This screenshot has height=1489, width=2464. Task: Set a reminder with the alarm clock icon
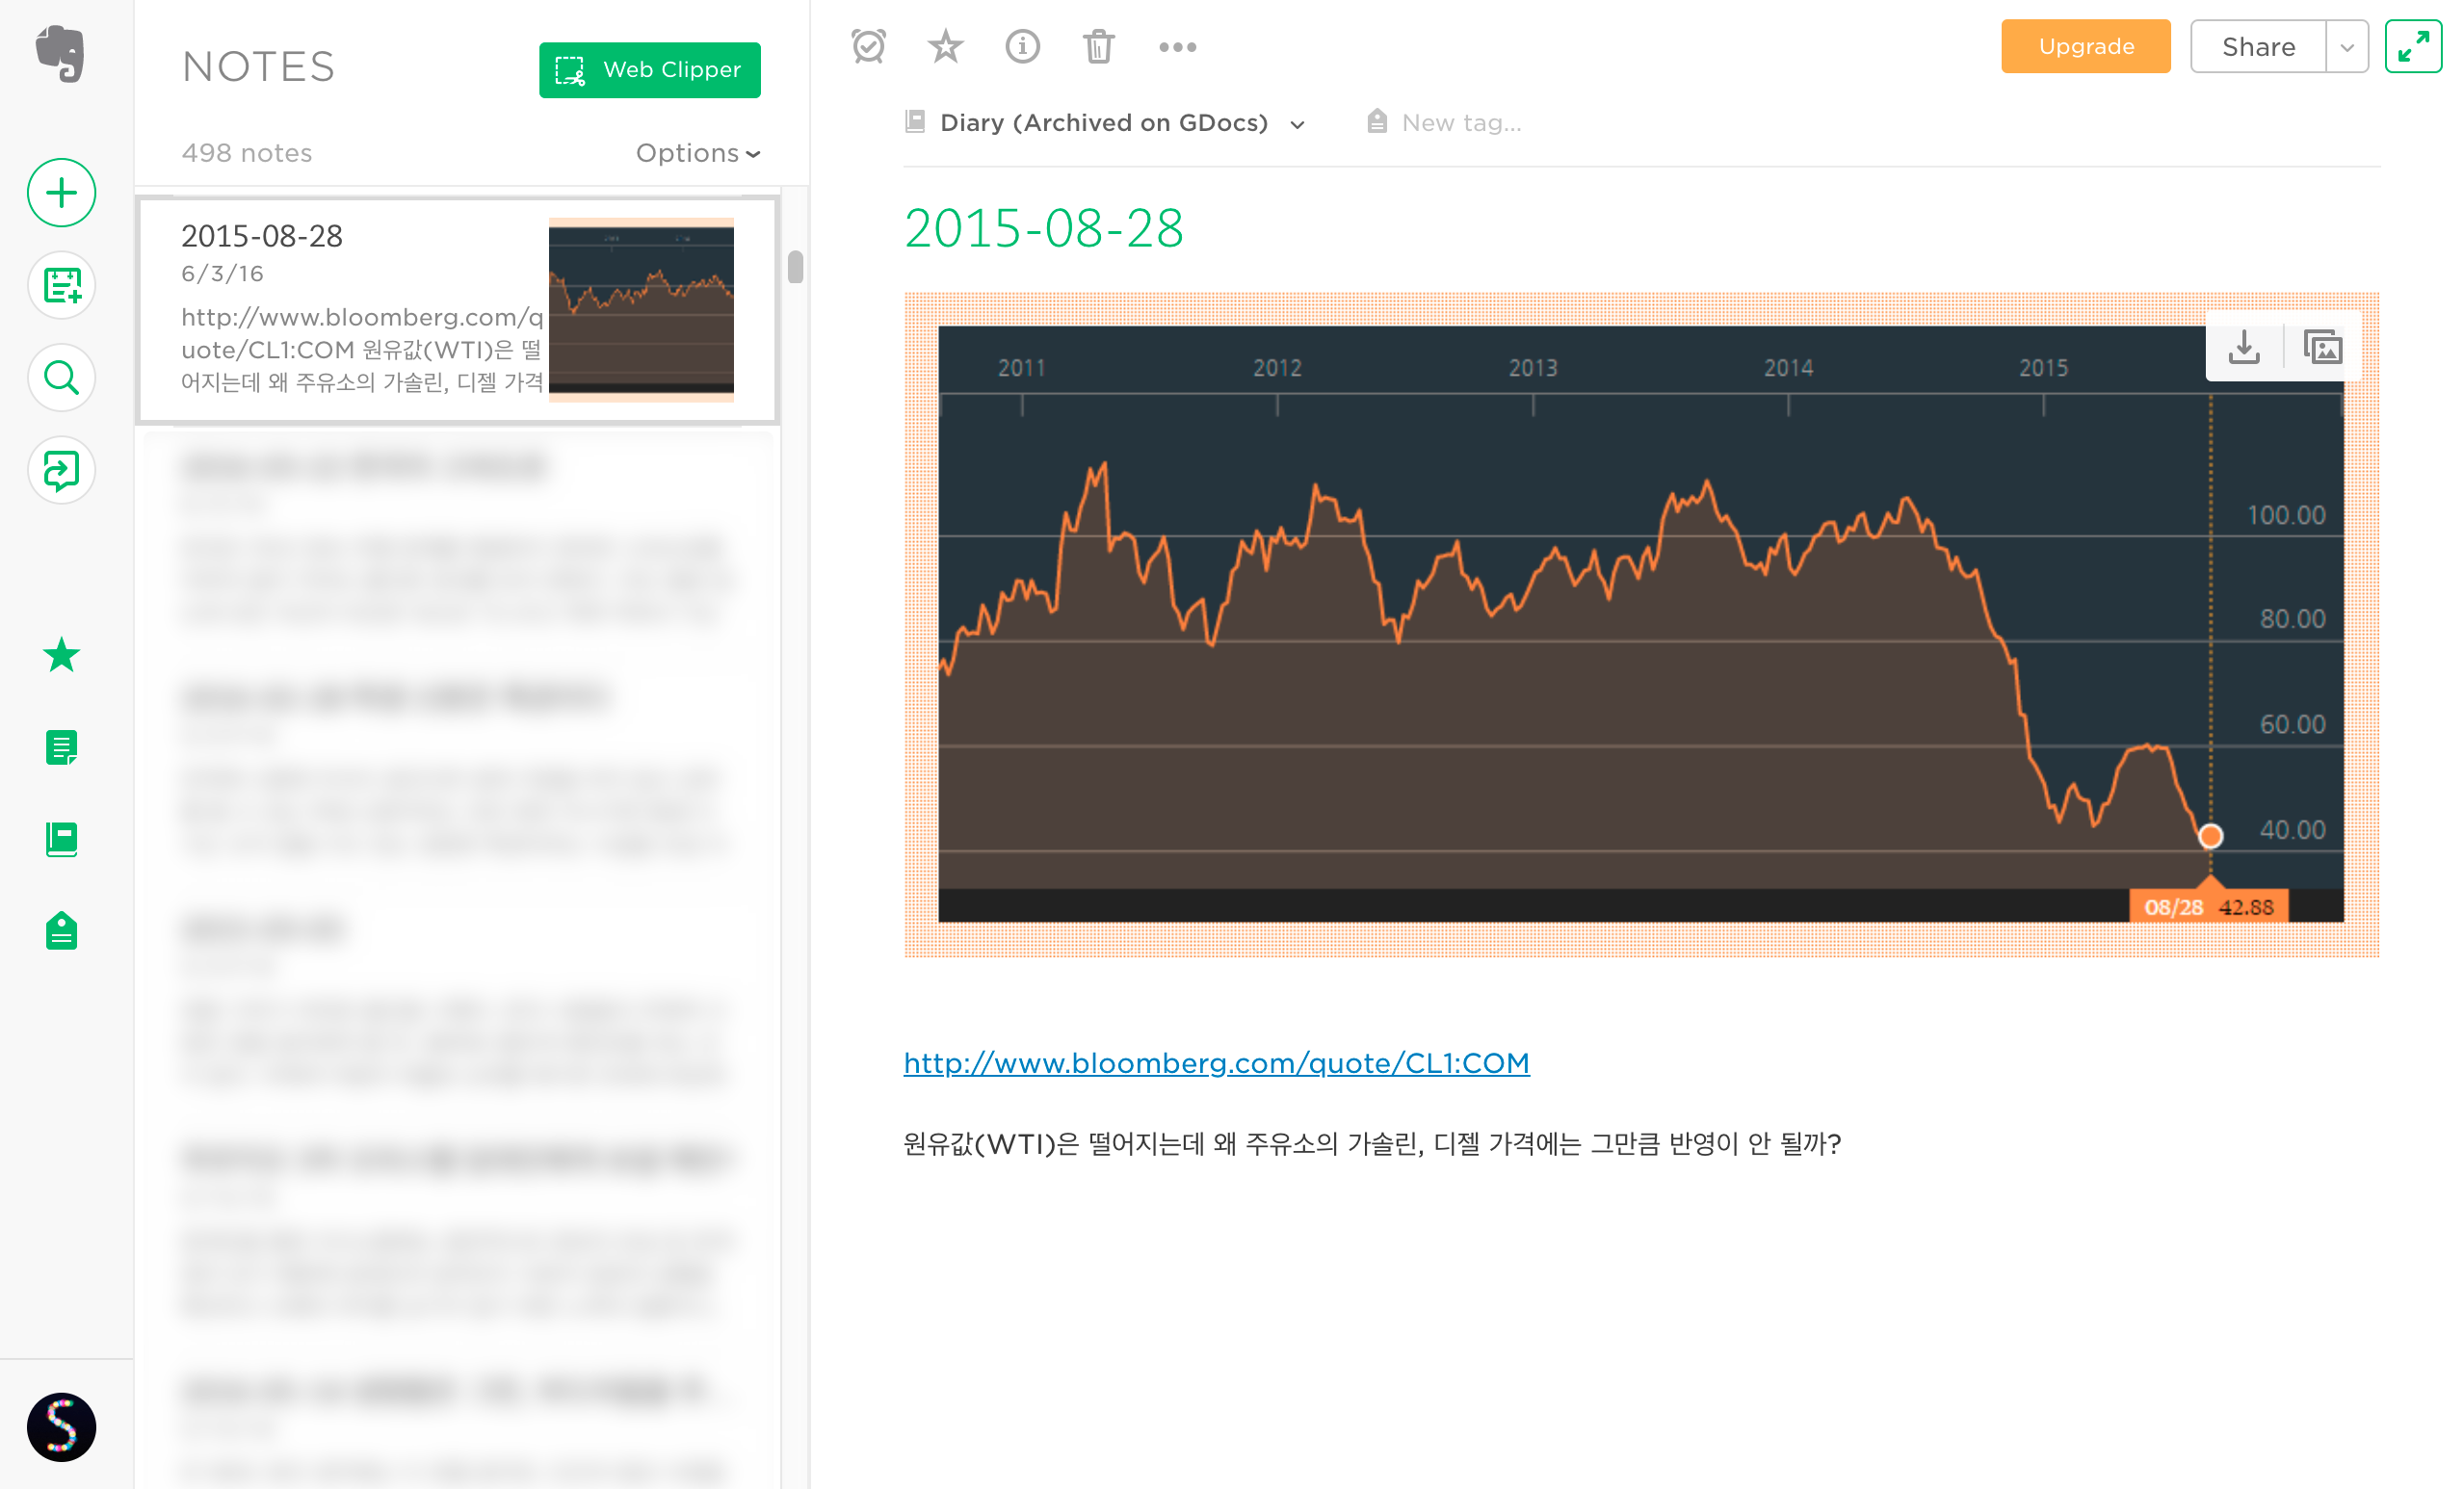868,46
